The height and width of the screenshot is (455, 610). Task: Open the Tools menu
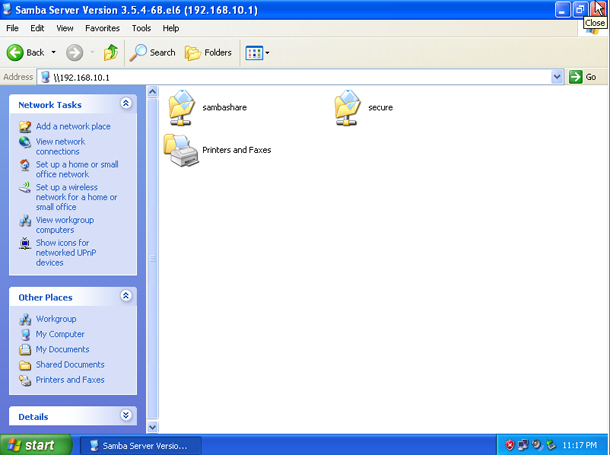[x=141, y=29]
